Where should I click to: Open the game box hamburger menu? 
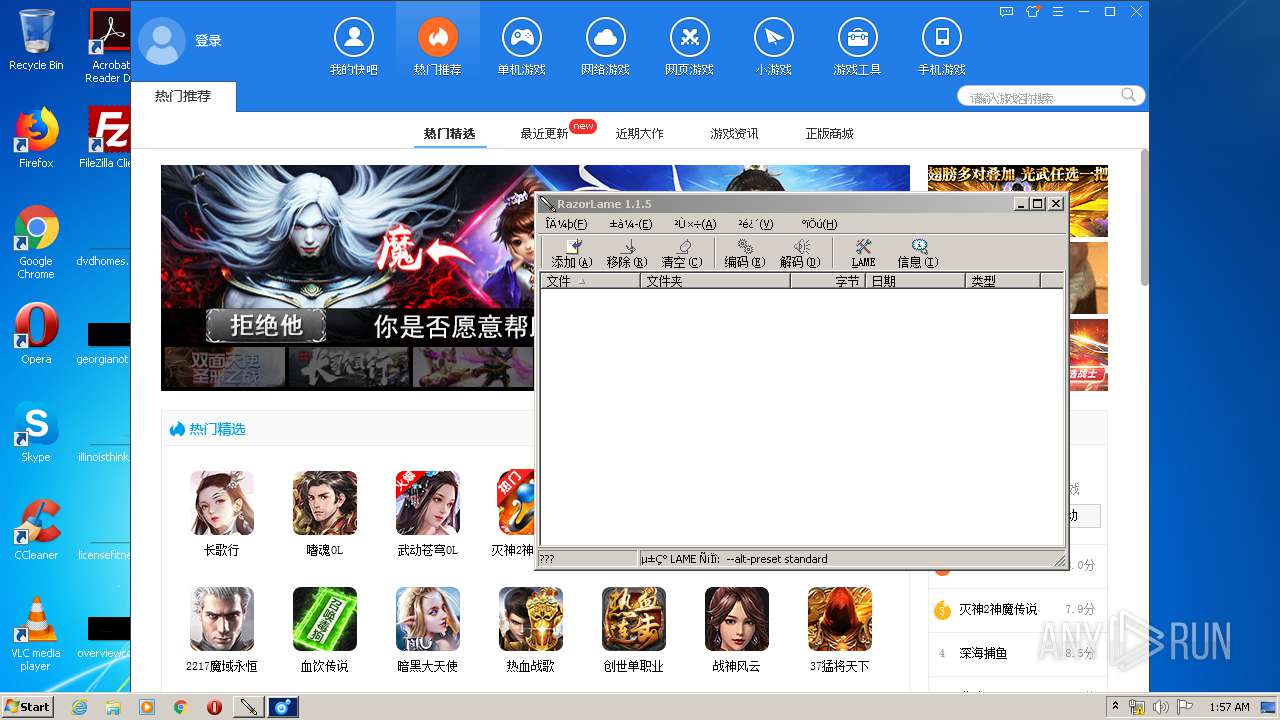tap(1059, 12)
